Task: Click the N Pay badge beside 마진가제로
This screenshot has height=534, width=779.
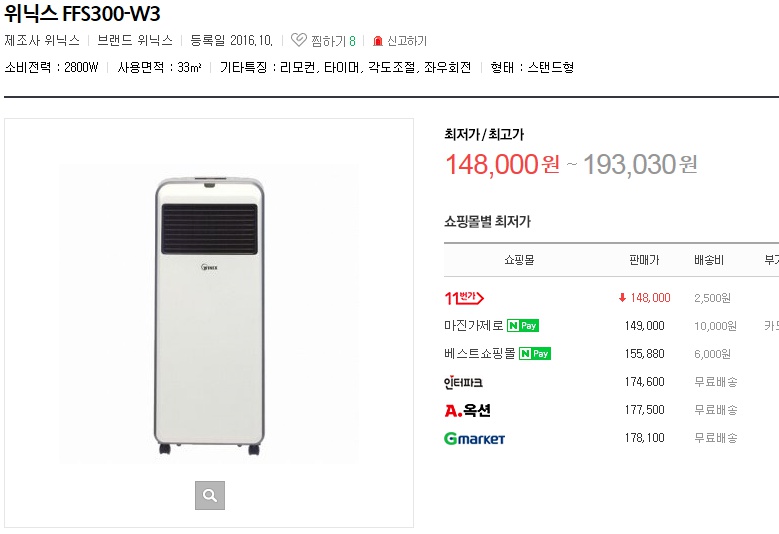Action: coord(523,325)
